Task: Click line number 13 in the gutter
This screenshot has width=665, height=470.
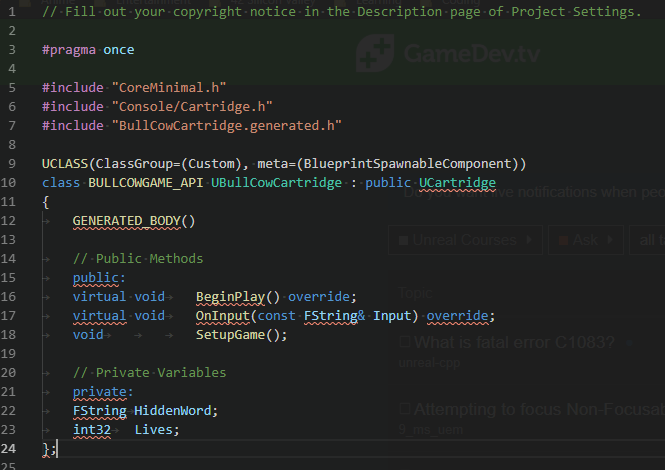Action: coord(8,240)
